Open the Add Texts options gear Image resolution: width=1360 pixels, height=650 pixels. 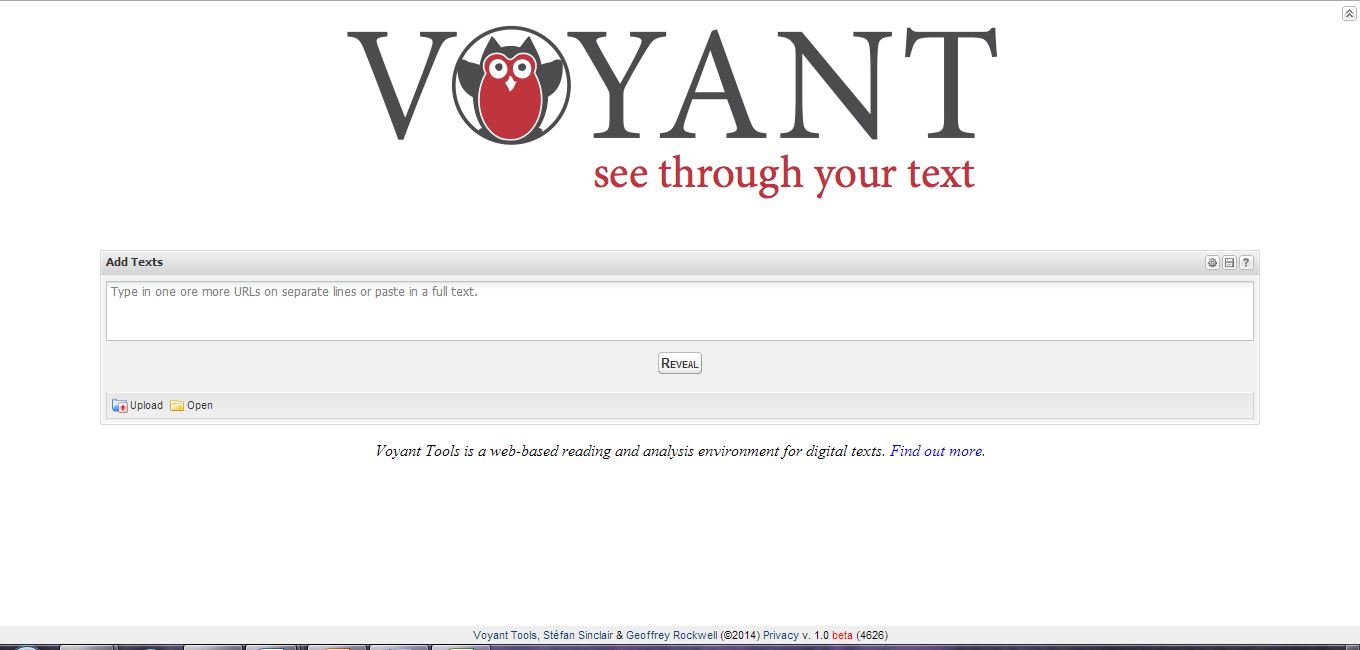(1212, 263)
